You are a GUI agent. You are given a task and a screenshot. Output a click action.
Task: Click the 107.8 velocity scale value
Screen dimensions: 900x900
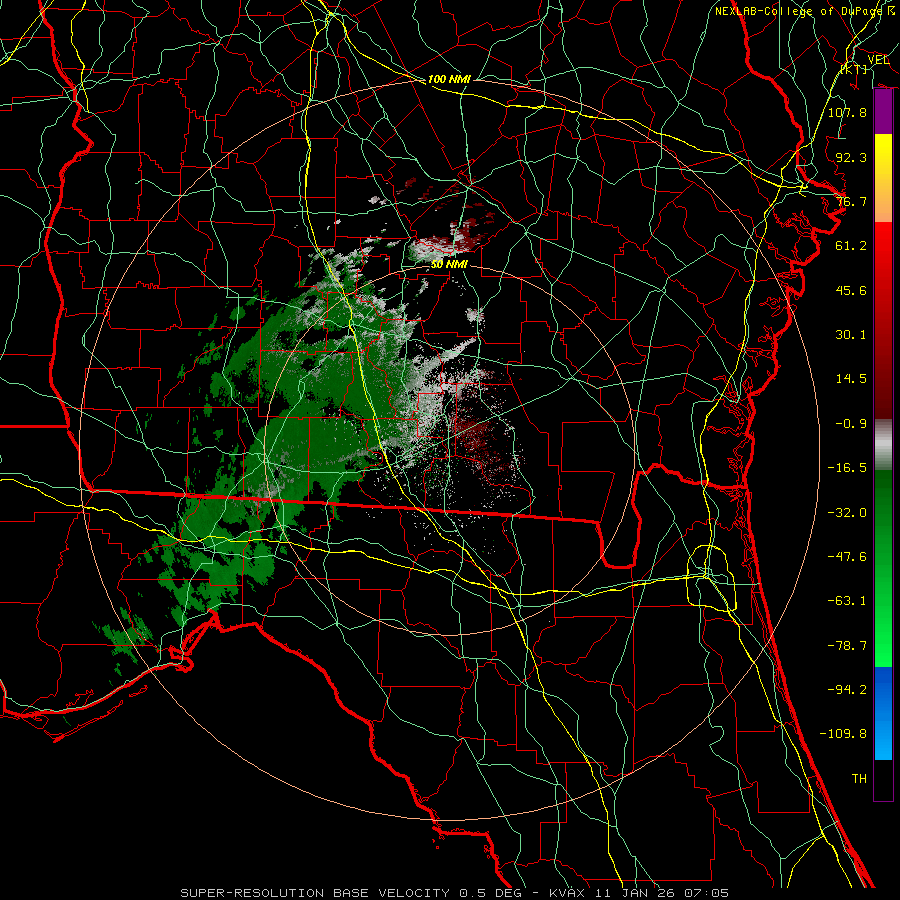847,112
